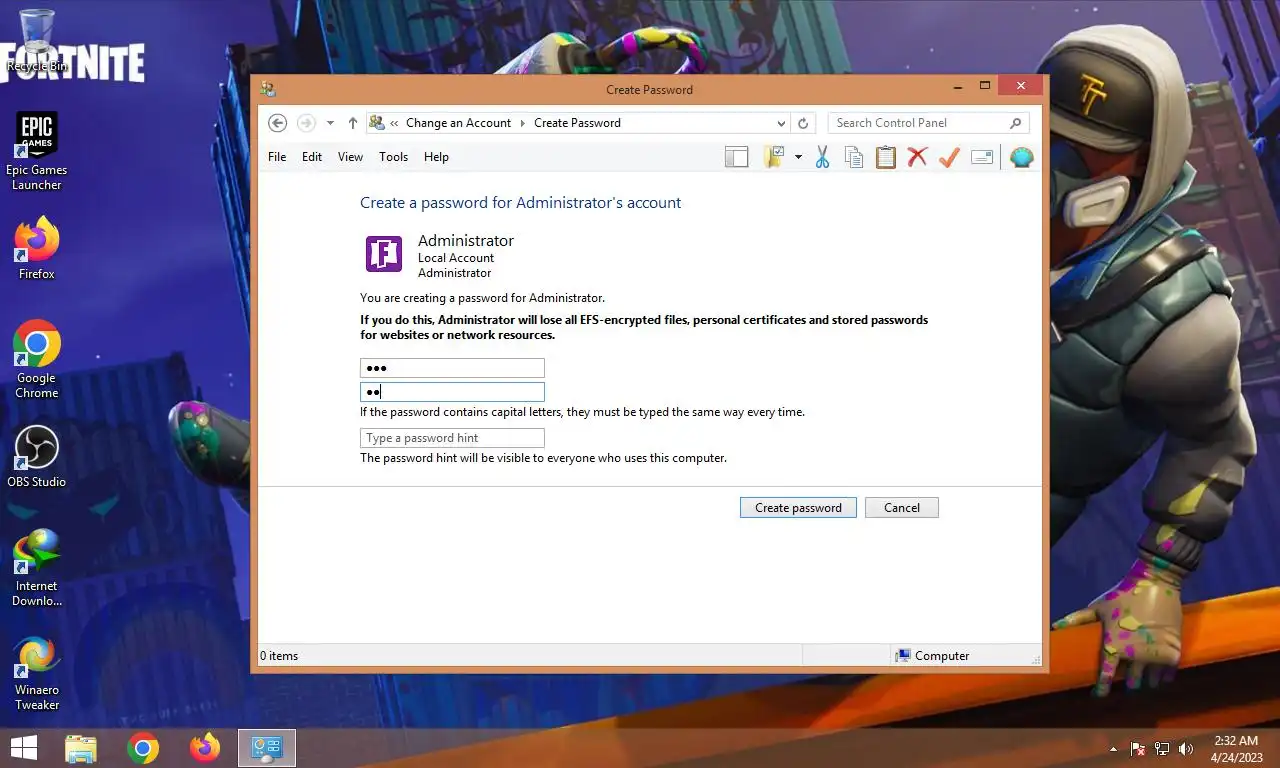Open the Recycle Bin desktop icon
The height and width of the screenshot is (768, 1280).
pos(37,42)
